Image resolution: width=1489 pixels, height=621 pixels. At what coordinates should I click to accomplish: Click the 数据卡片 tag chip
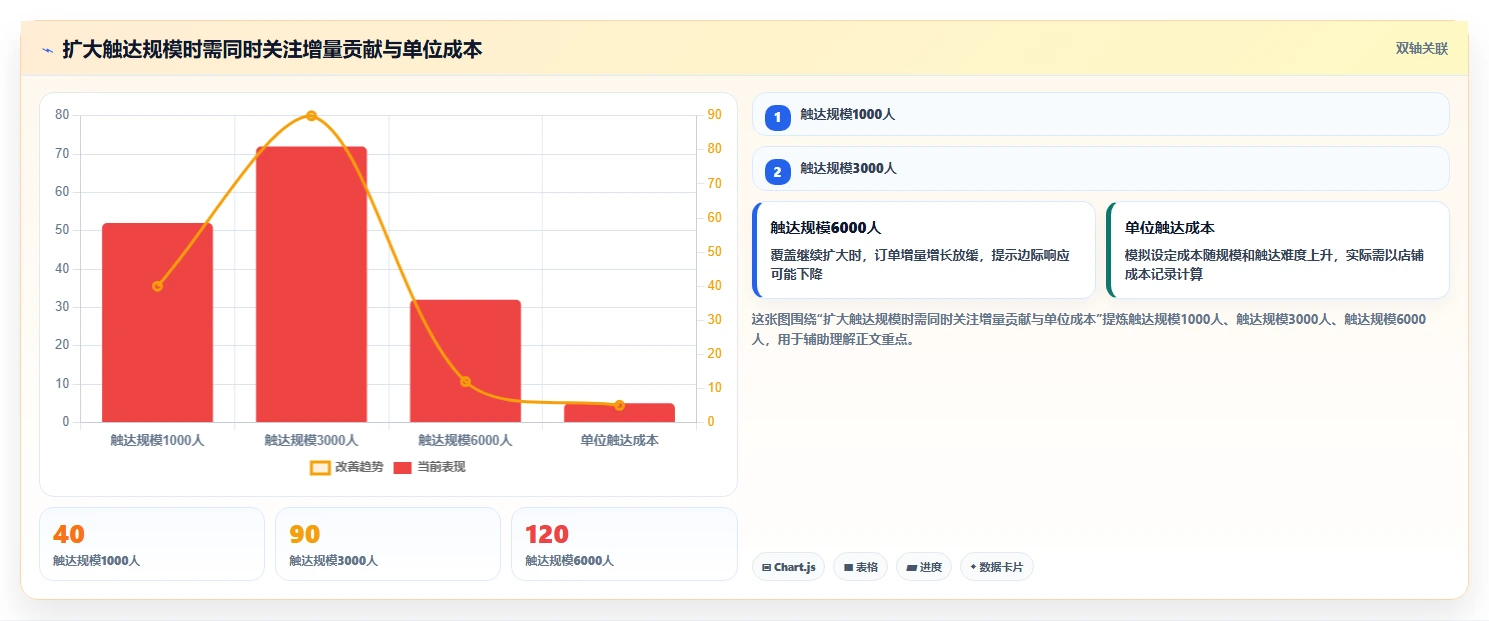(x=996, y=567)
